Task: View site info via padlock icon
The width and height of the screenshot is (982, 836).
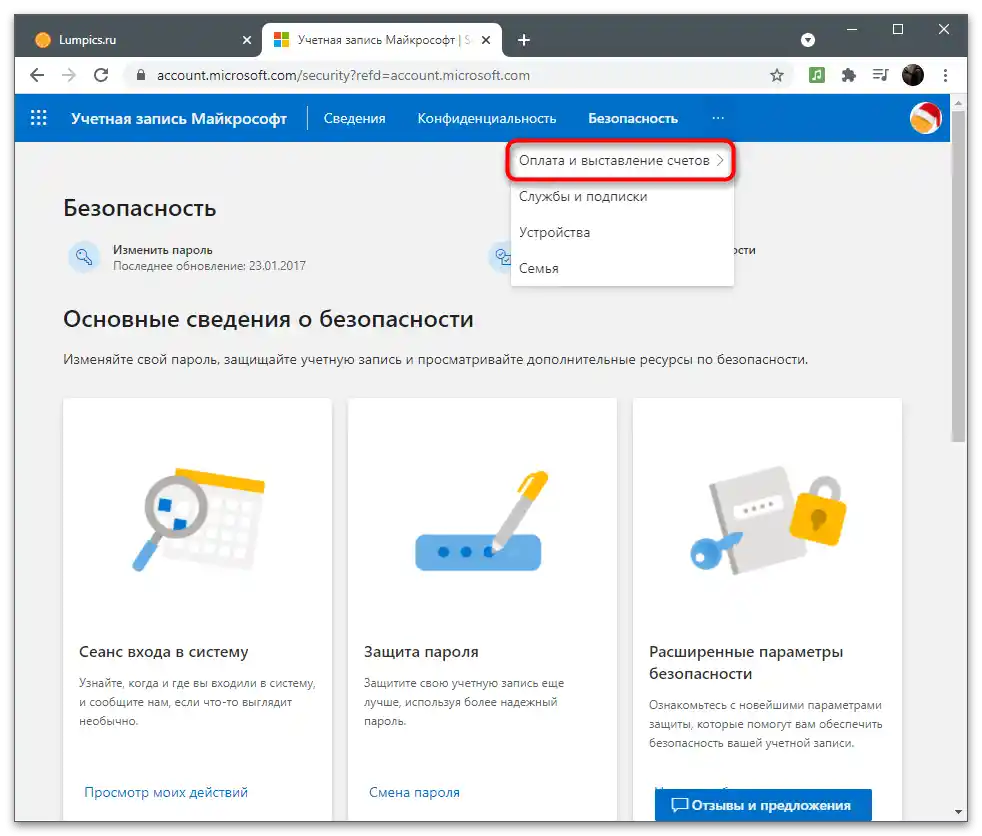Action: [141, 75]
